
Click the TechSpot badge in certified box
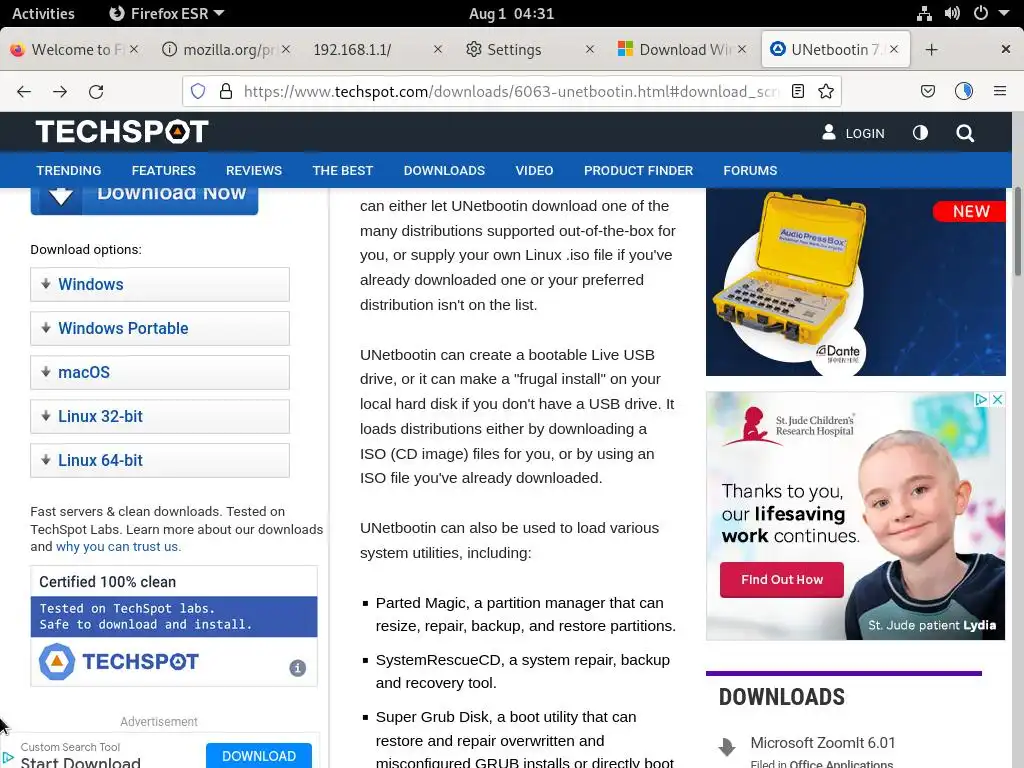tap(119, 662)
